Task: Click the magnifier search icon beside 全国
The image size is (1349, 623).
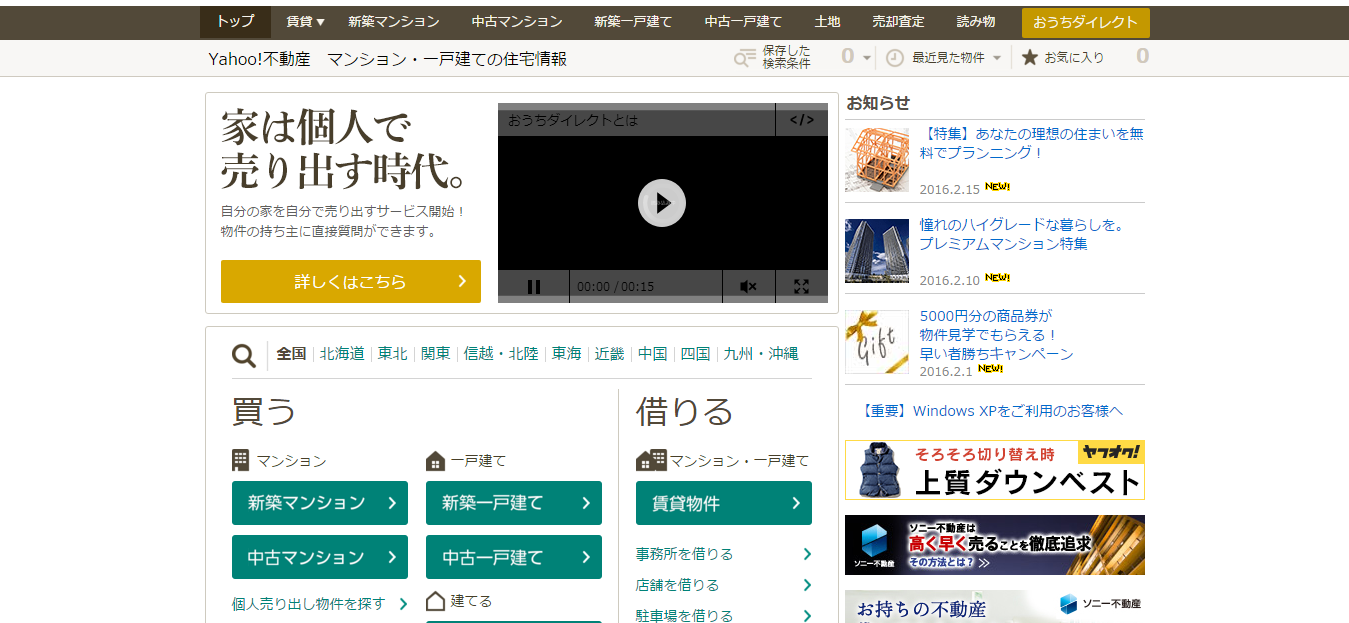Action: (x=244, y=355)
